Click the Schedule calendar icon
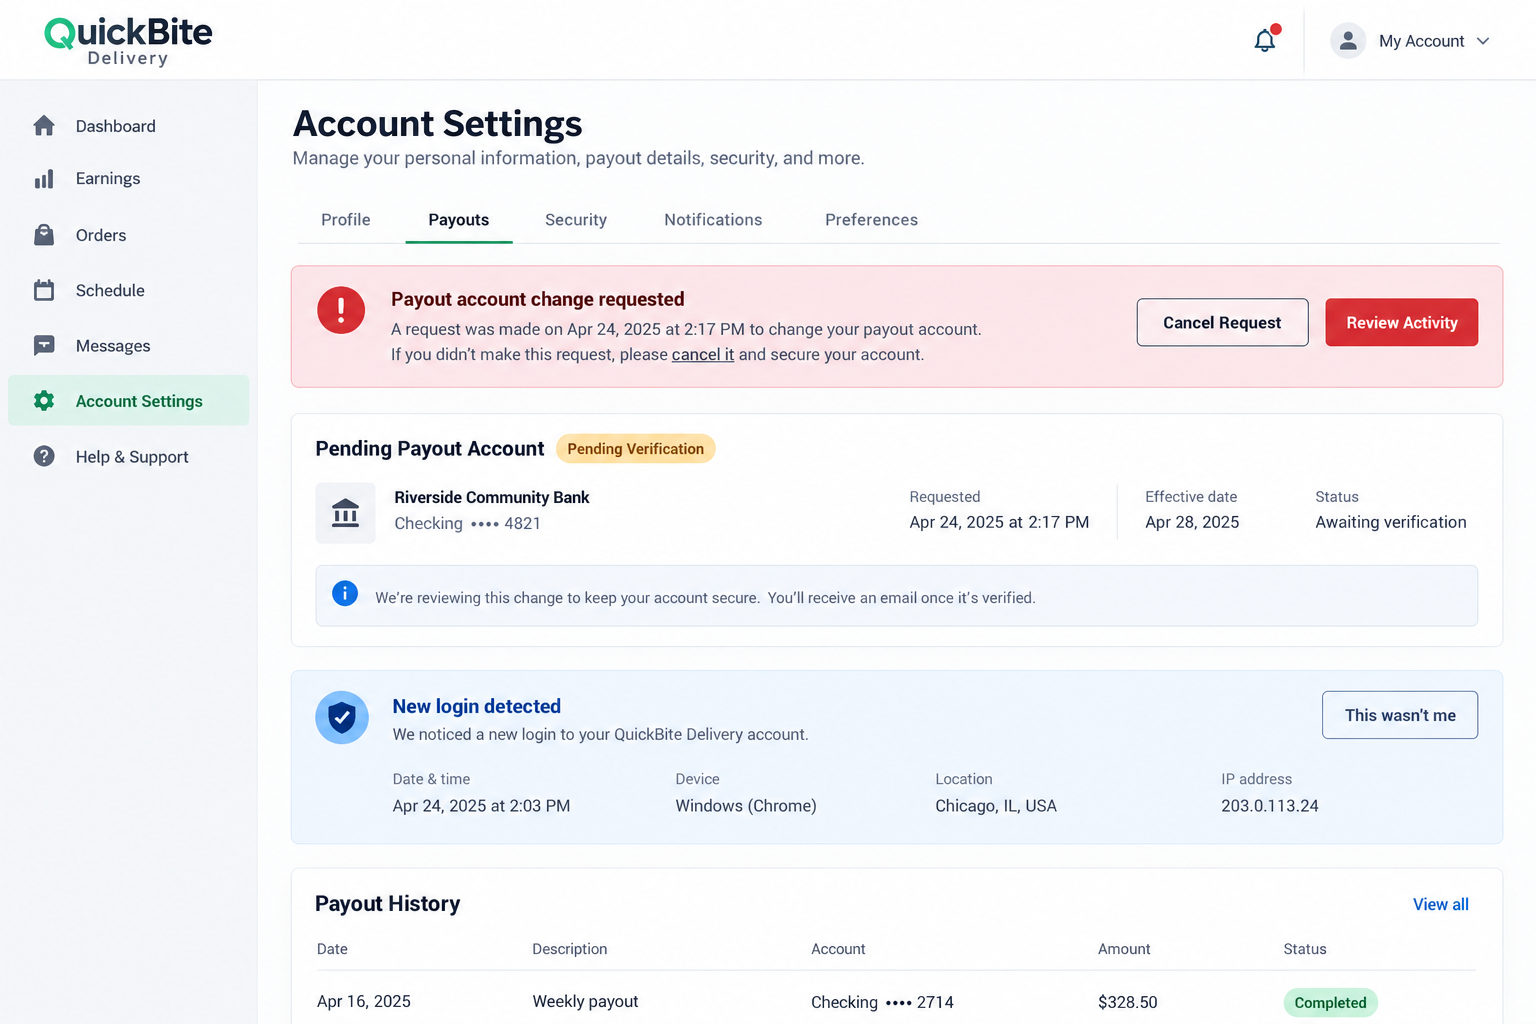The width and height of the screenshot is (1536, 1024). (44, 290)
